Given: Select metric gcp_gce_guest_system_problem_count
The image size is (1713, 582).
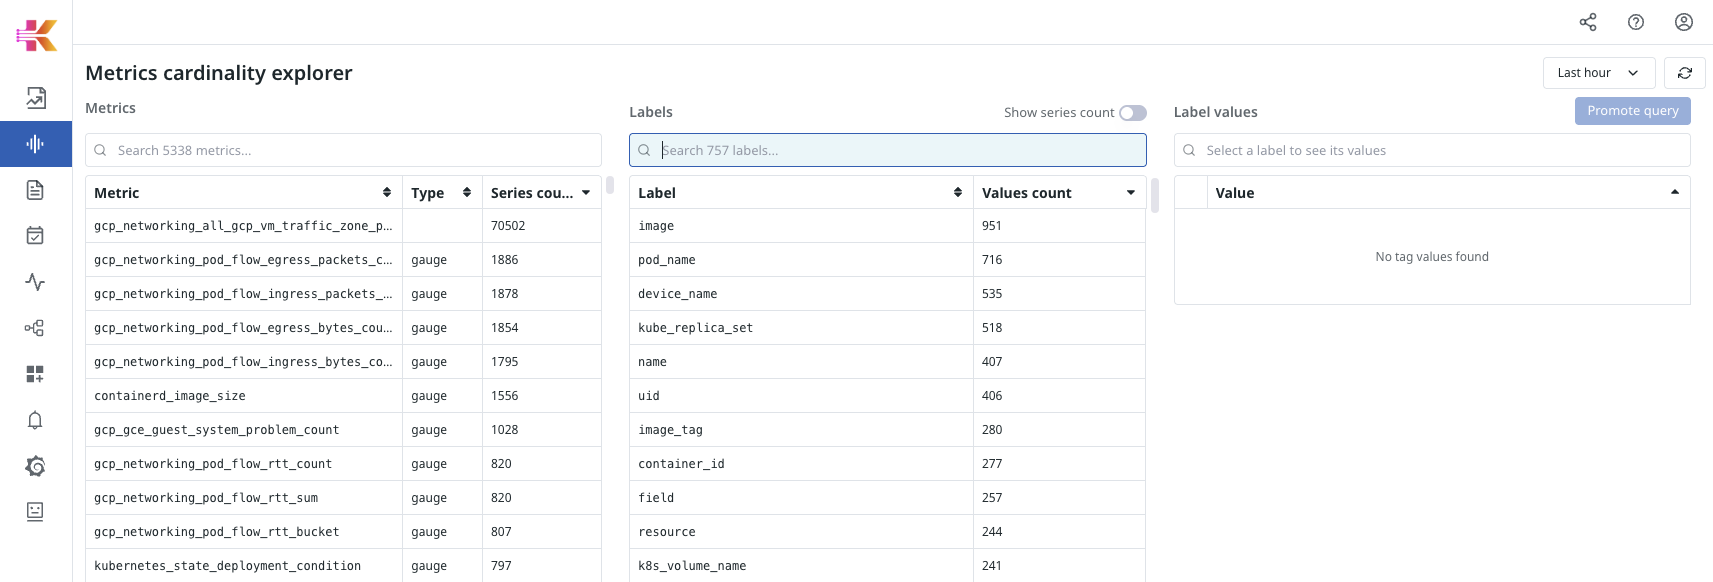Looking at the screenshot, I should (217, 430).
